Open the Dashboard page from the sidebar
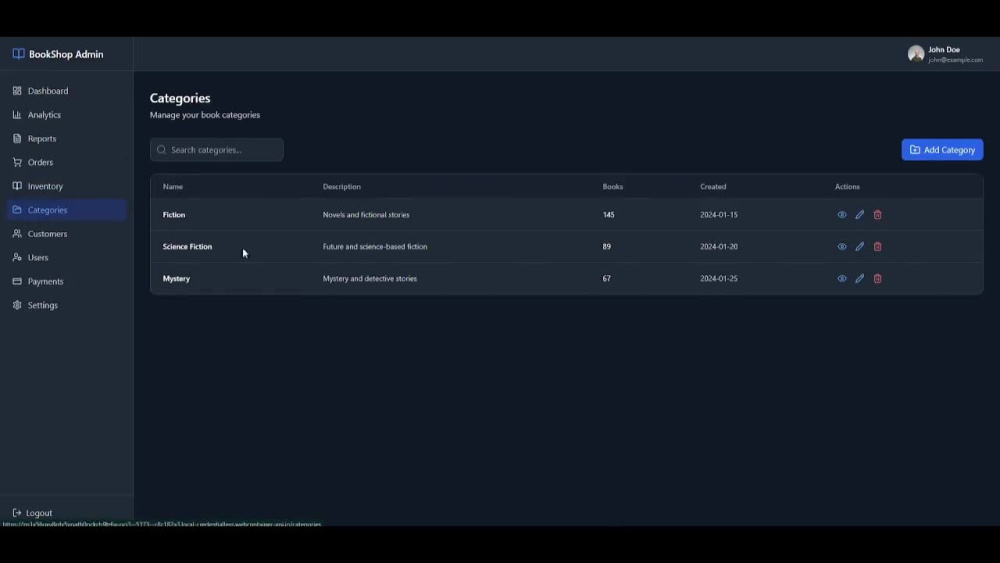The image size is (1000, 563). point(66,91)
